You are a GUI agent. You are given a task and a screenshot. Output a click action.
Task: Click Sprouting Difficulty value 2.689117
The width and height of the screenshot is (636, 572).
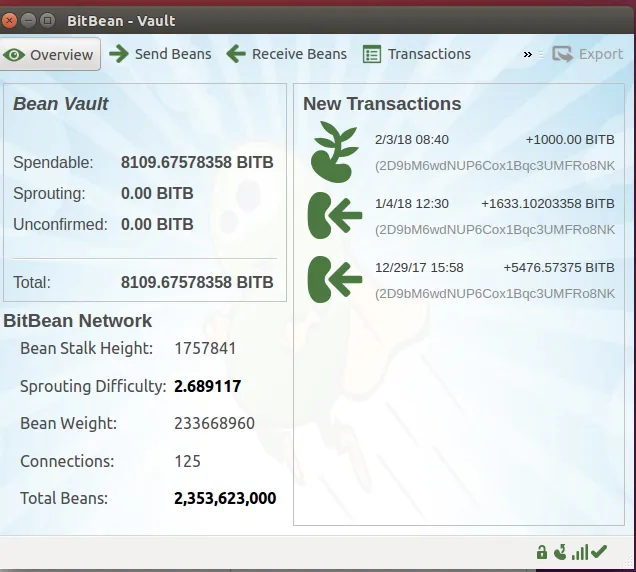coord(208,386)
